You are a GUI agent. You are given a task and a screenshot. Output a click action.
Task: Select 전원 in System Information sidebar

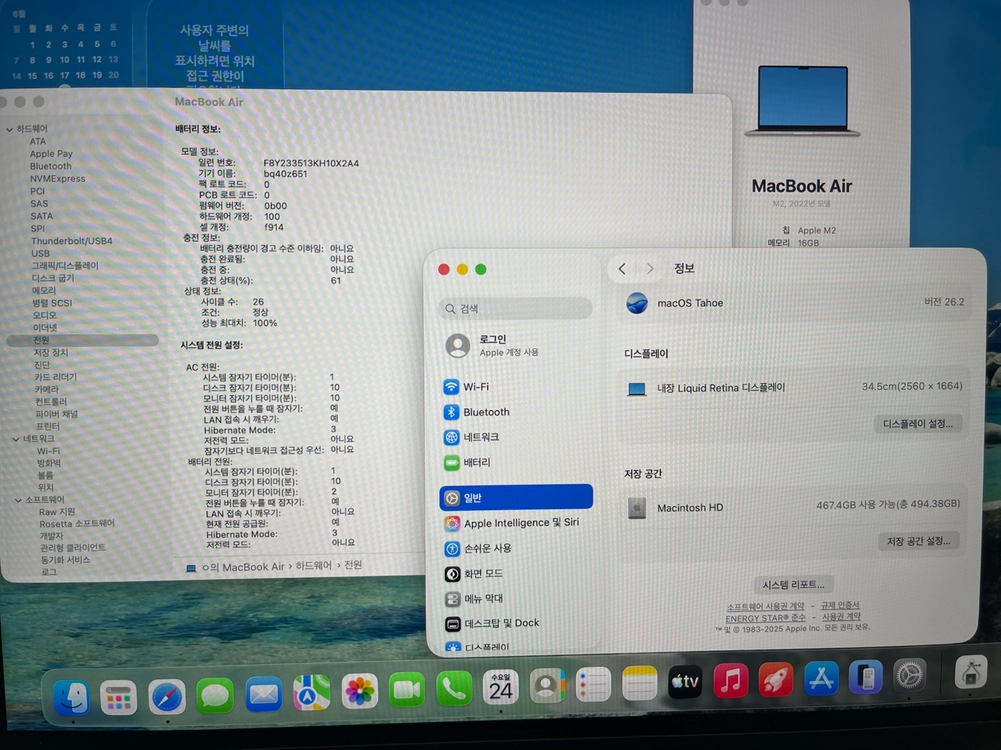tap(82, 340)
